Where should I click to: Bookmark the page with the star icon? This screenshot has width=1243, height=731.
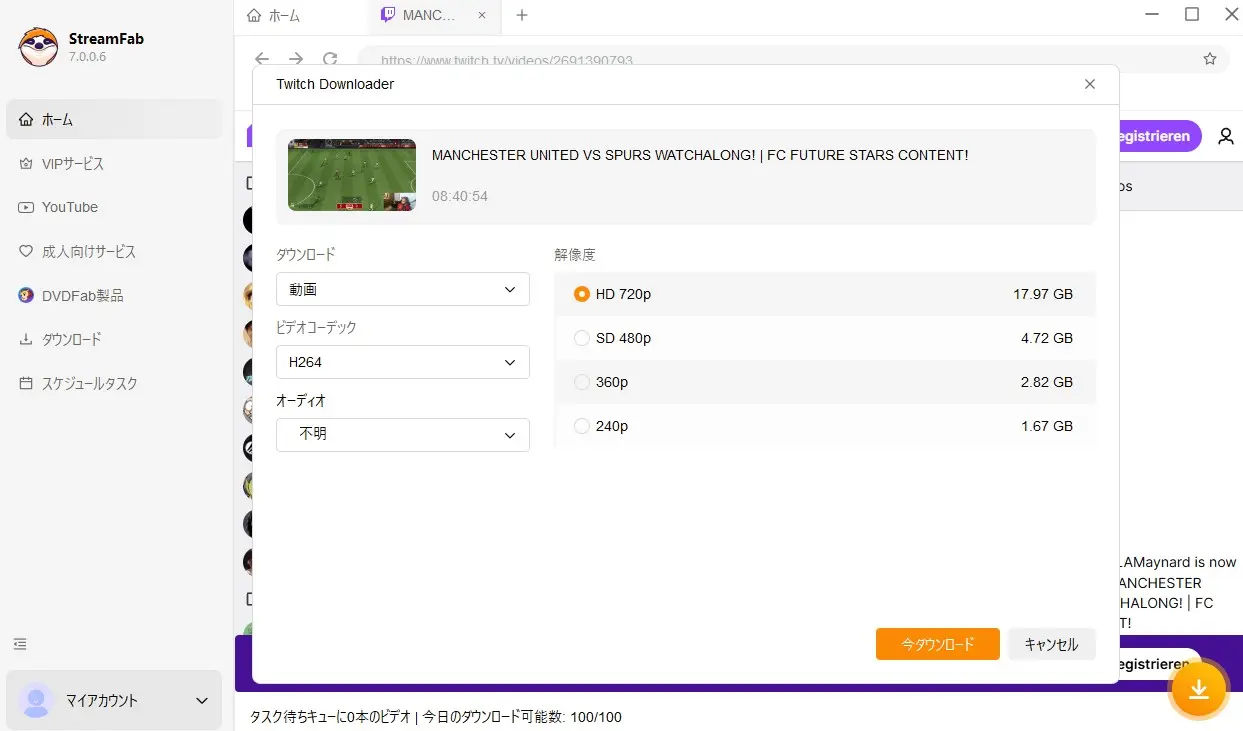tap(1210, 59)
